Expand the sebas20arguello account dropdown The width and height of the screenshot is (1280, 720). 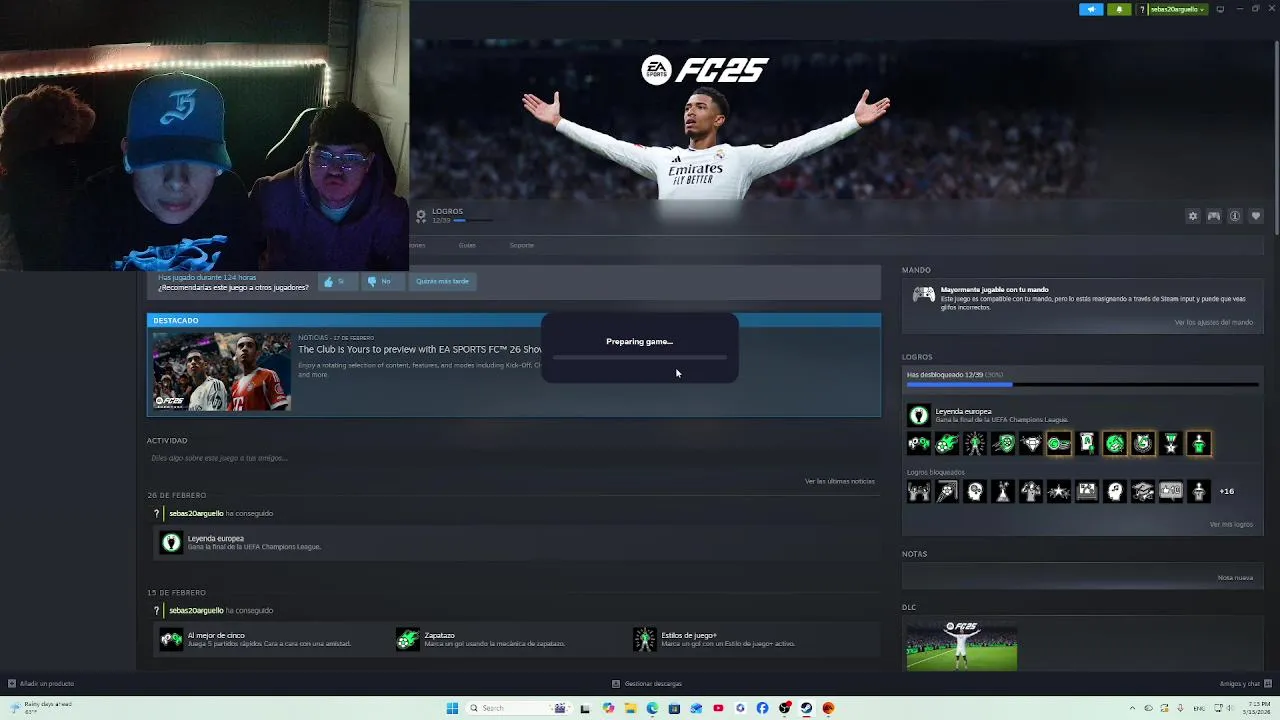[1178, 9]
